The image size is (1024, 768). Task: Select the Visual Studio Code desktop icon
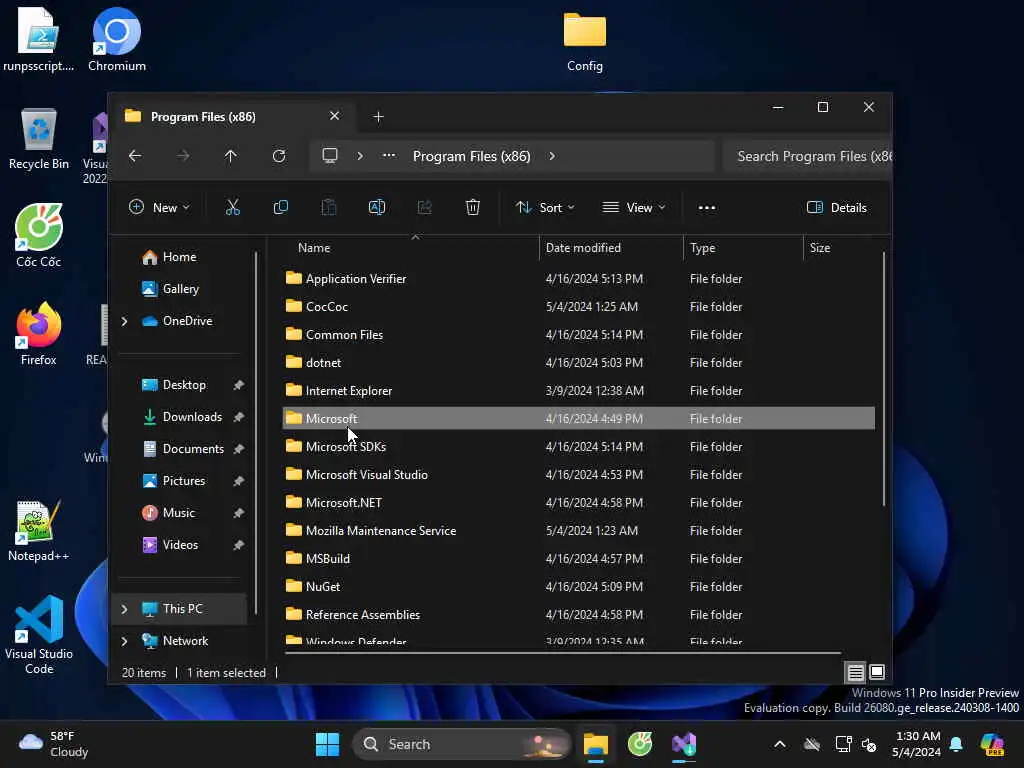click(x=39, y=635)
